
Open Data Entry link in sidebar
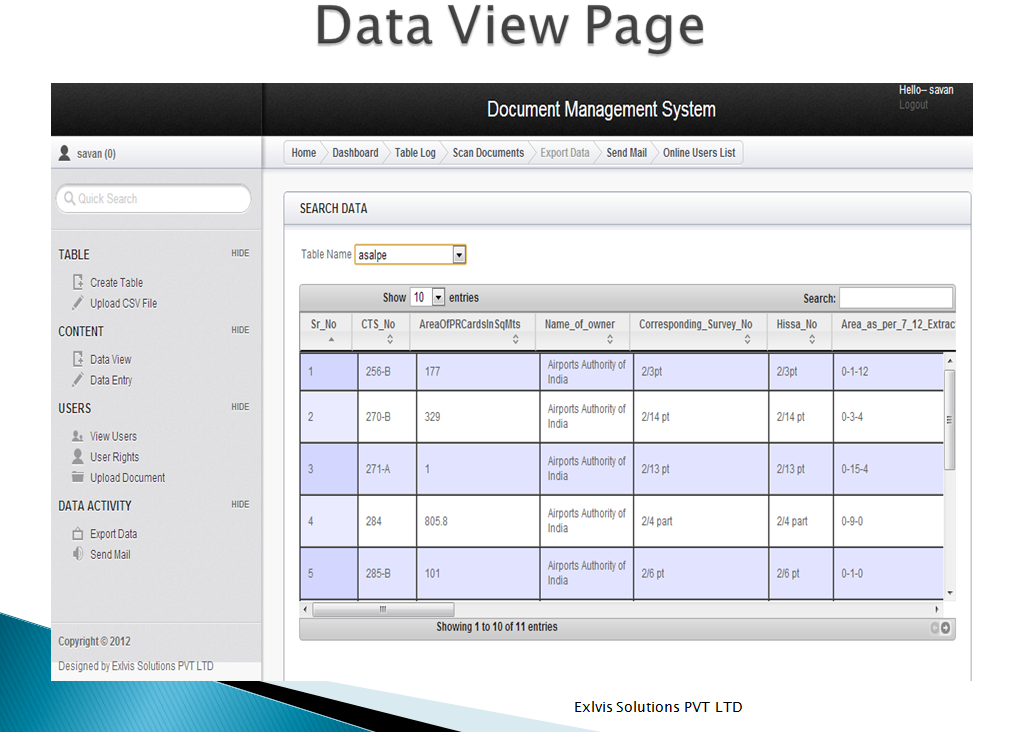(111, 380)
